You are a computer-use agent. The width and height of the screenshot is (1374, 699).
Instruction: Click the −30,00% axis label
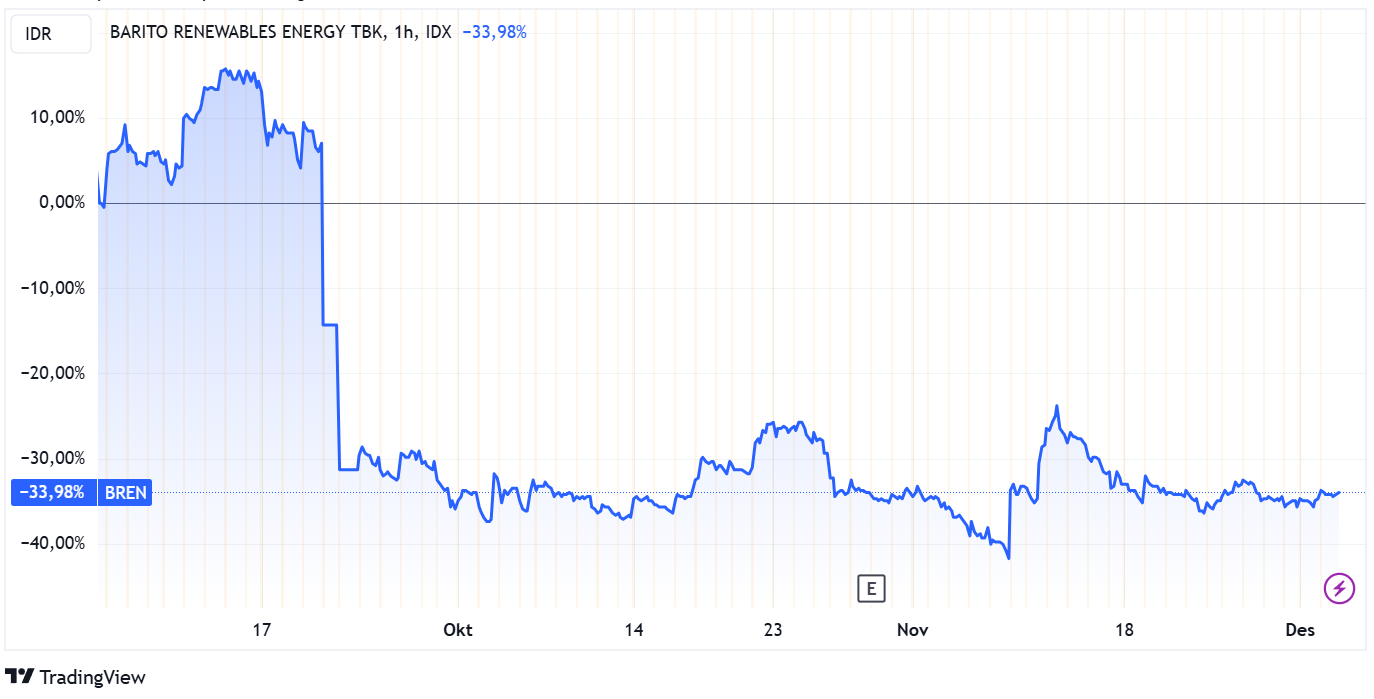click(53, 458)
